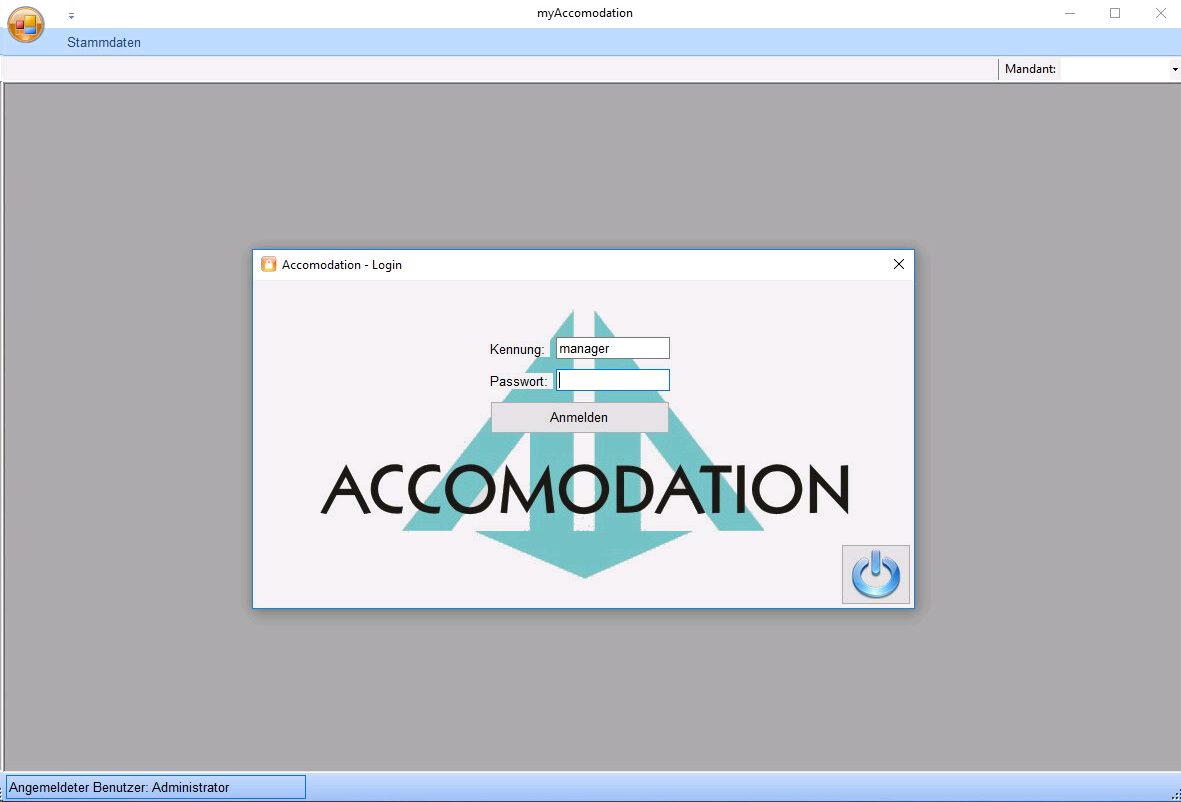Click the lock icon in login dialog title
This screenshot has width=1181, height=802.
click(268, 265)
